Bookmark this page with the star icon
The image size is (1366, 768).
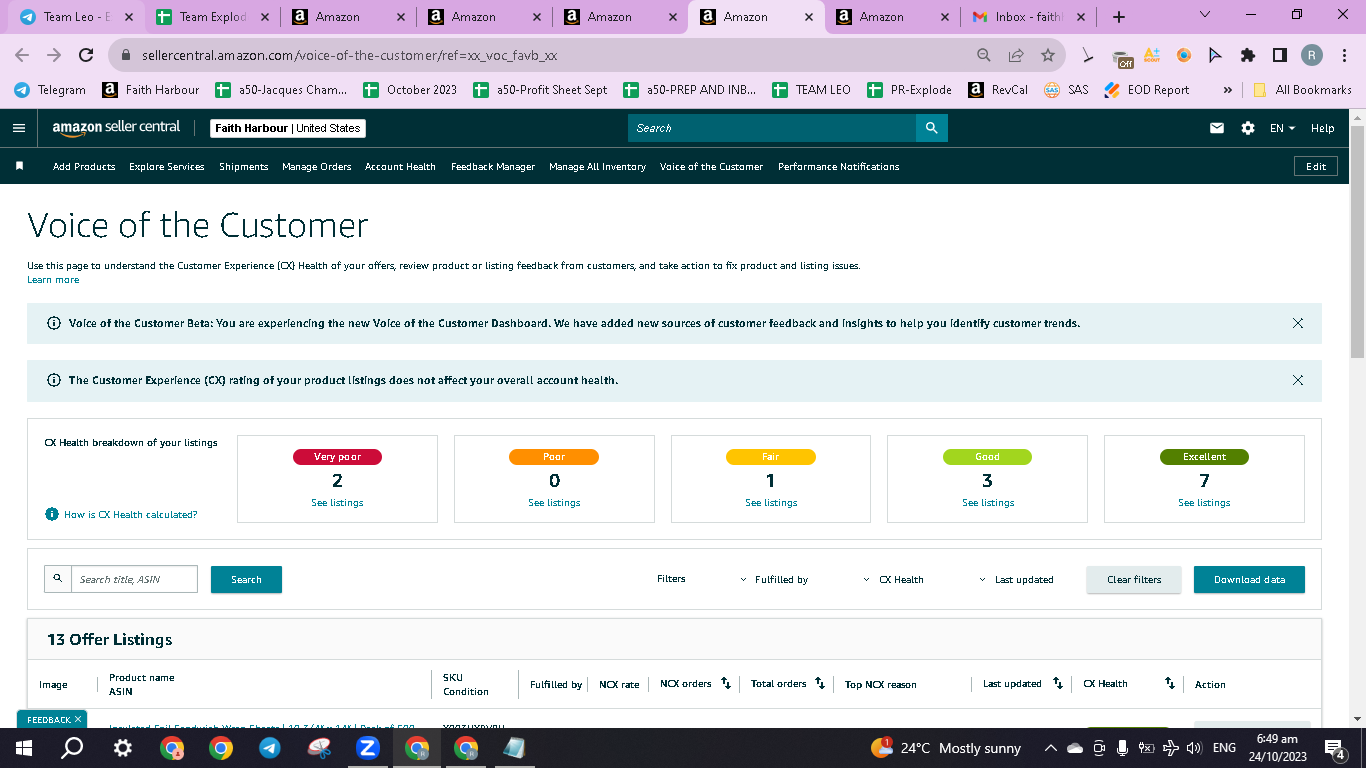1047,55
